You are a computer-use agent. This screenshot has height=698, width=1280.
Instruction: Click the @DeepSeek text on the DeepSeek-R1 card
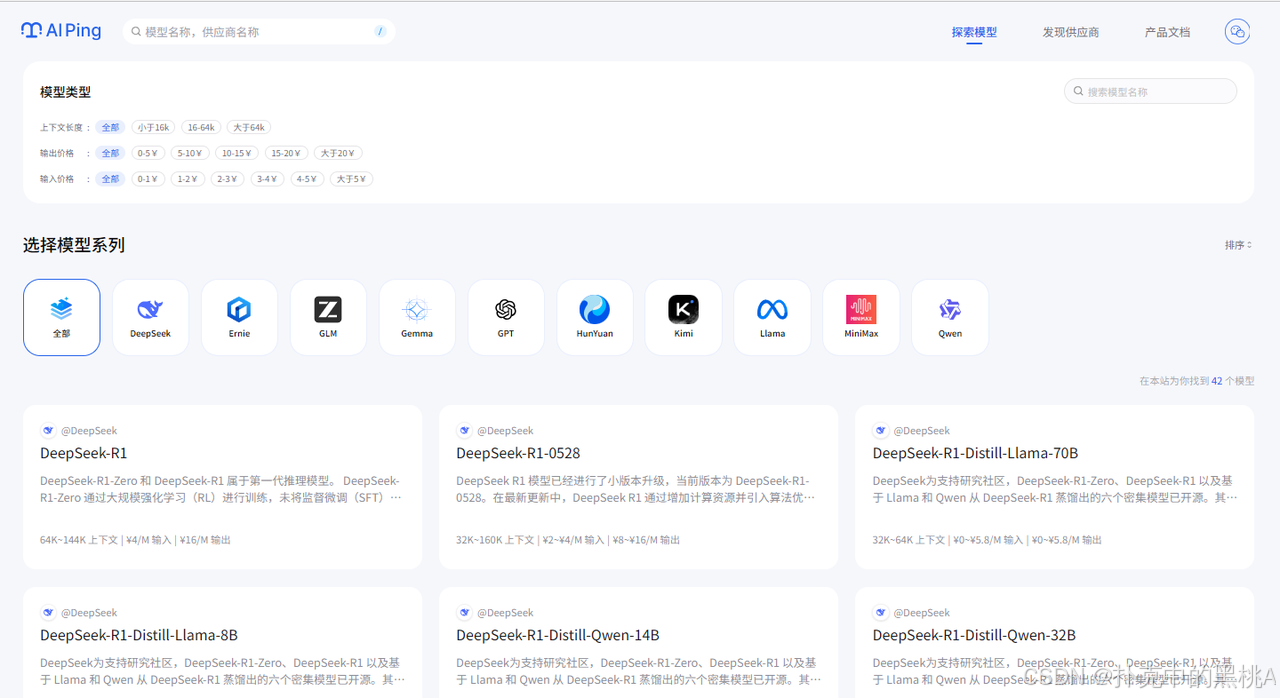point(89,431)
